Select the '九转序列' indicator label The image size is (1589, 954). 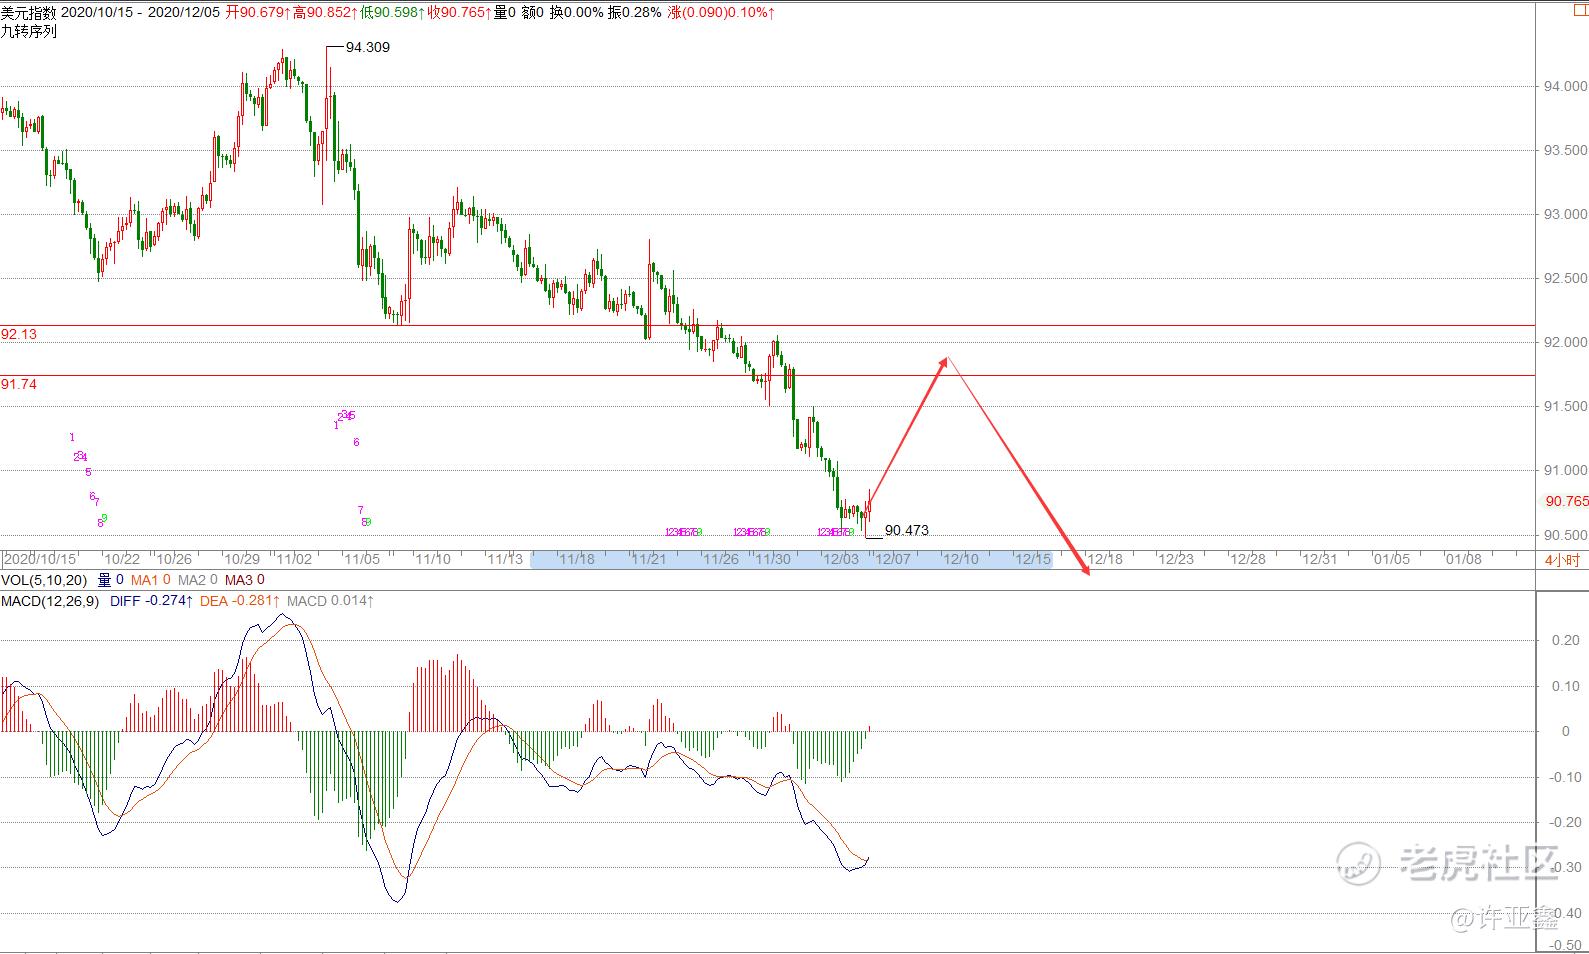(29, 31)
